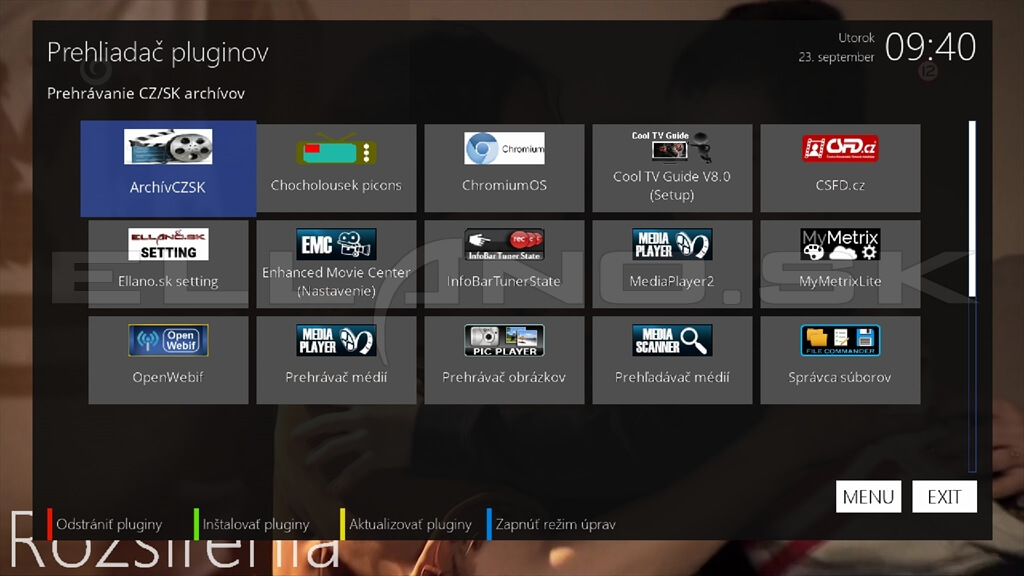This screenshot has height=576, width=1024.
Task: Click the 'MyMetrixLite' label text
Action: click(x=840, y=281)
